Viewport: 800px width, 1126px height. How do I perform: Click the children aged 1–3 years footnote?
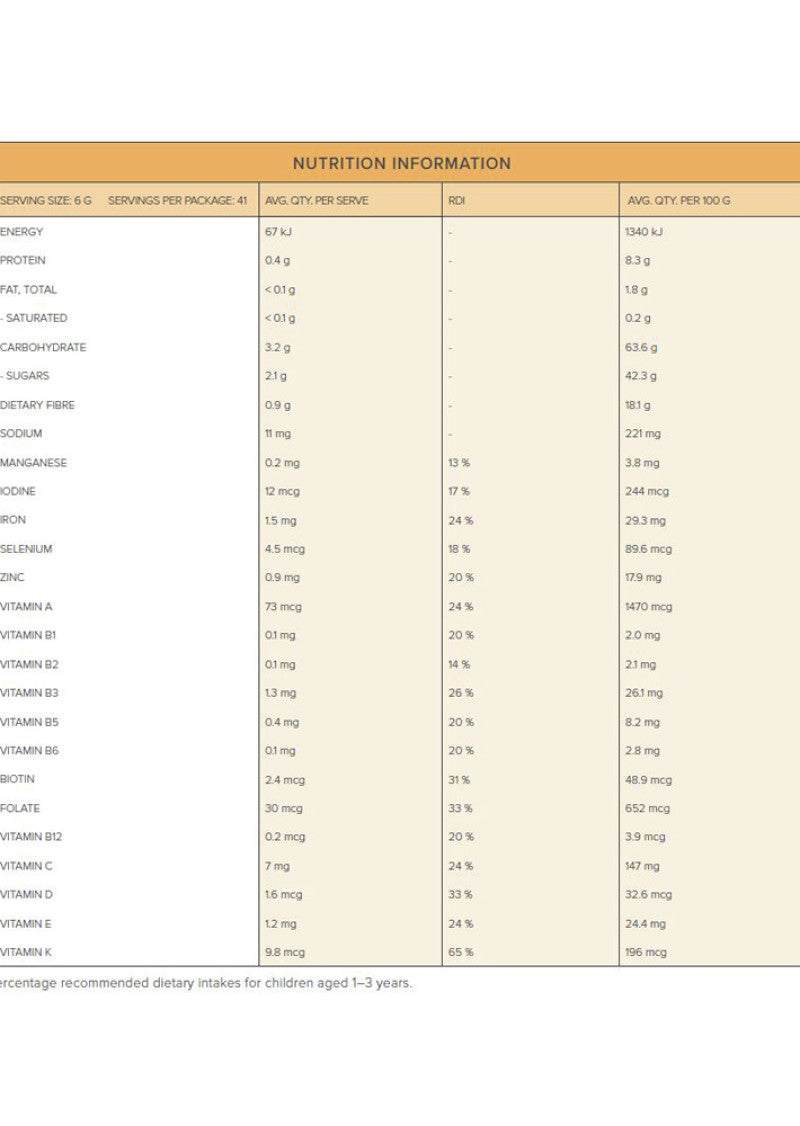(x=206, y=983)
